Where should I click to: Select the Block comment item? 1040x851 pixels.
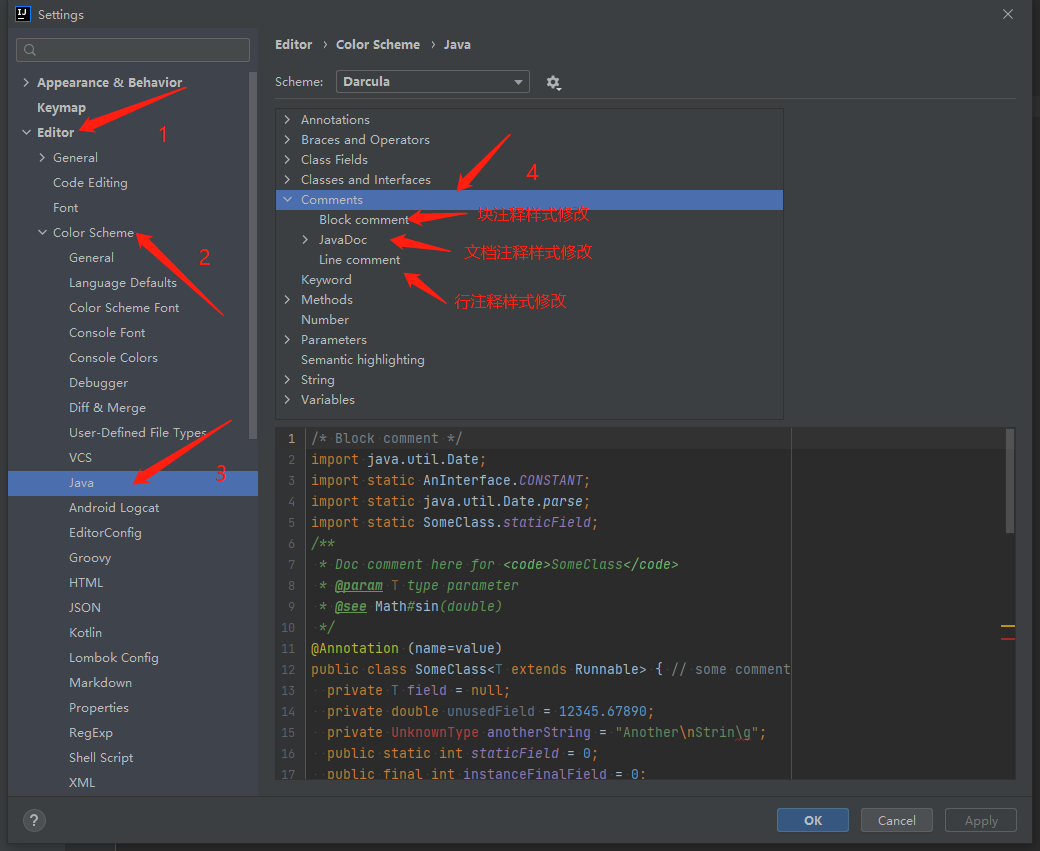363,220
